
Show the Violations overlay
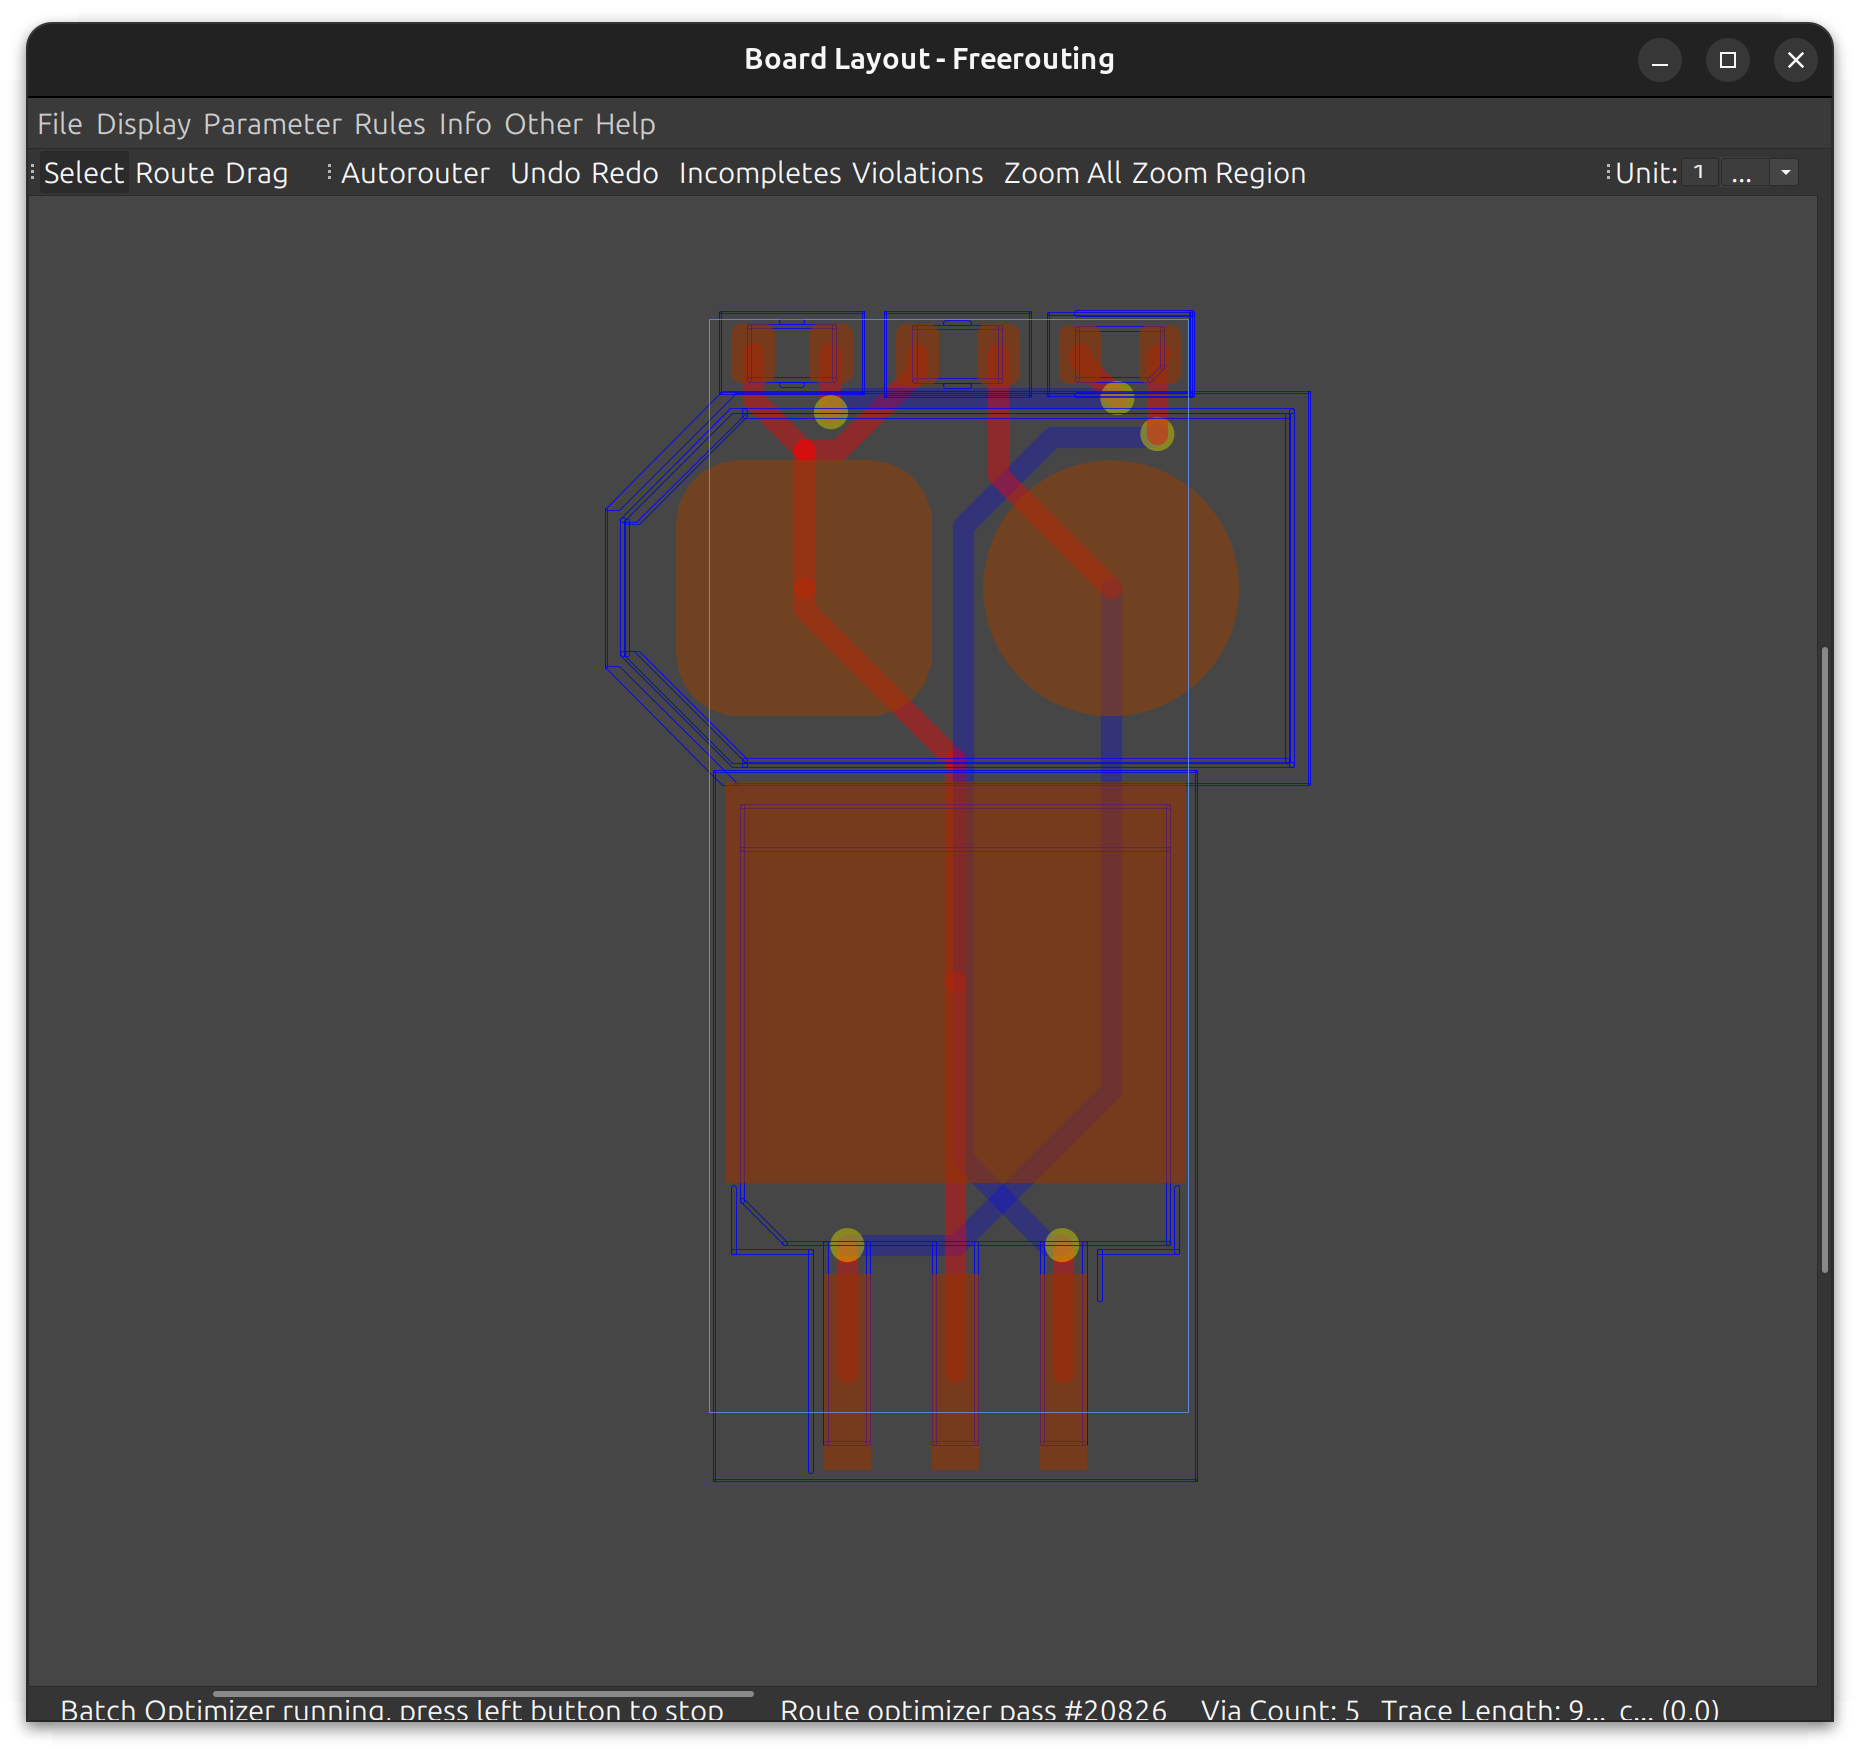coord(917,172)
